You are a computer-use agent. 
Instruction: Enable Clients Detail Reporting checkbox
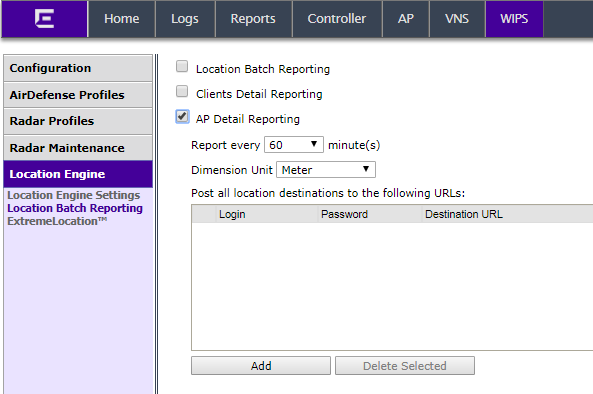[x=182, y=91]
